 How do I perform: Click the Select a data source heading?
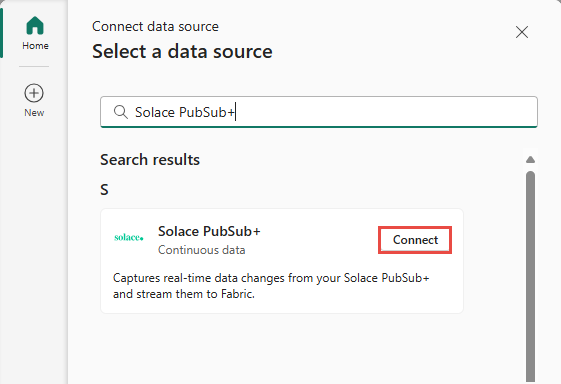point(182,51)
